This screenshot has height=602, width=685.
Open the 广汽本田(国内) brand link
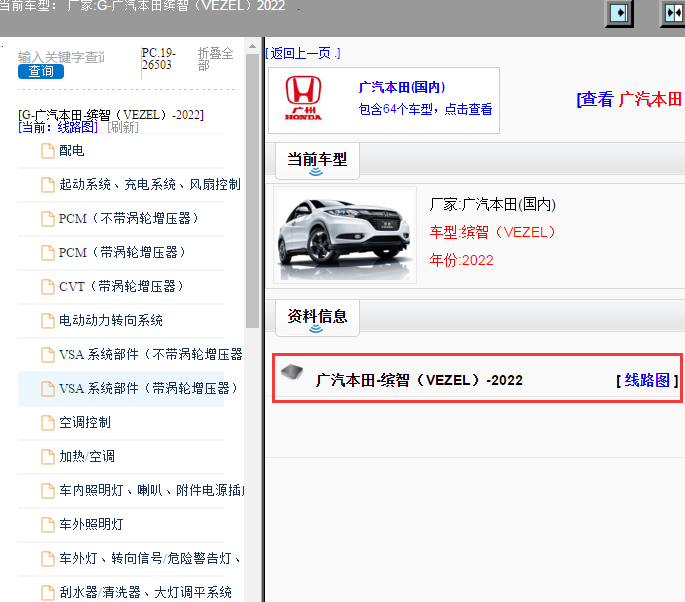(x=402, y=87)
